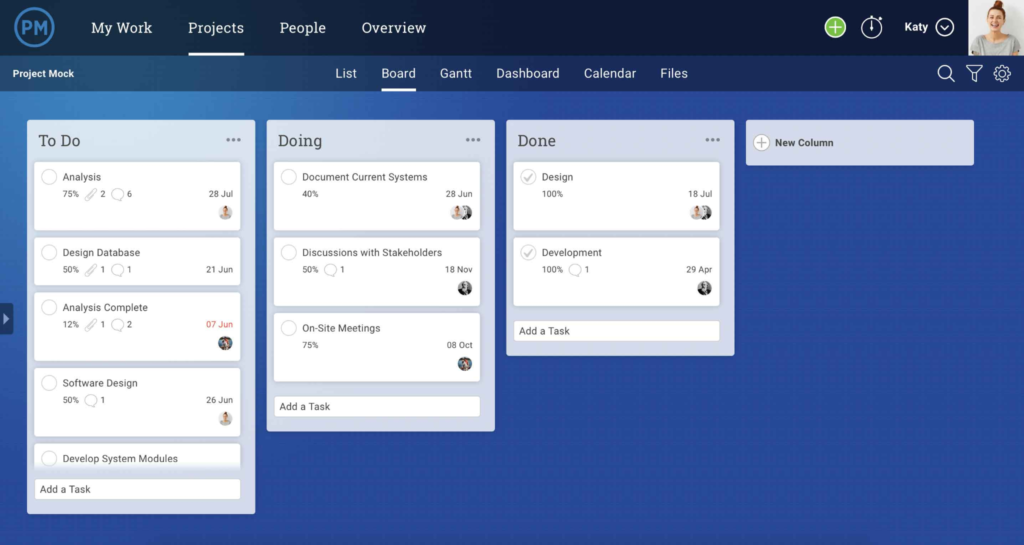Open the To Do column options menu

pyautogui.click(x=233, y=140)
